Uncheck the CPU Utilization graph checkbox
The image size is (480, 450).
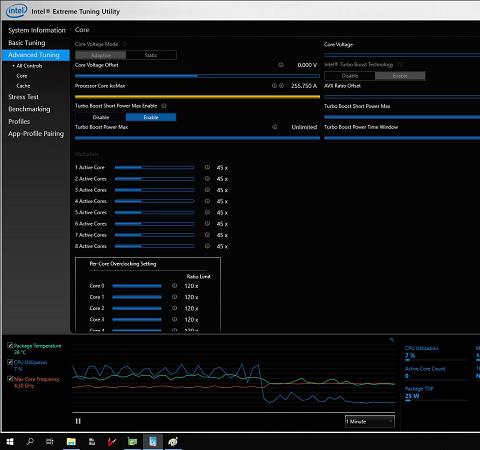point(10,362)
